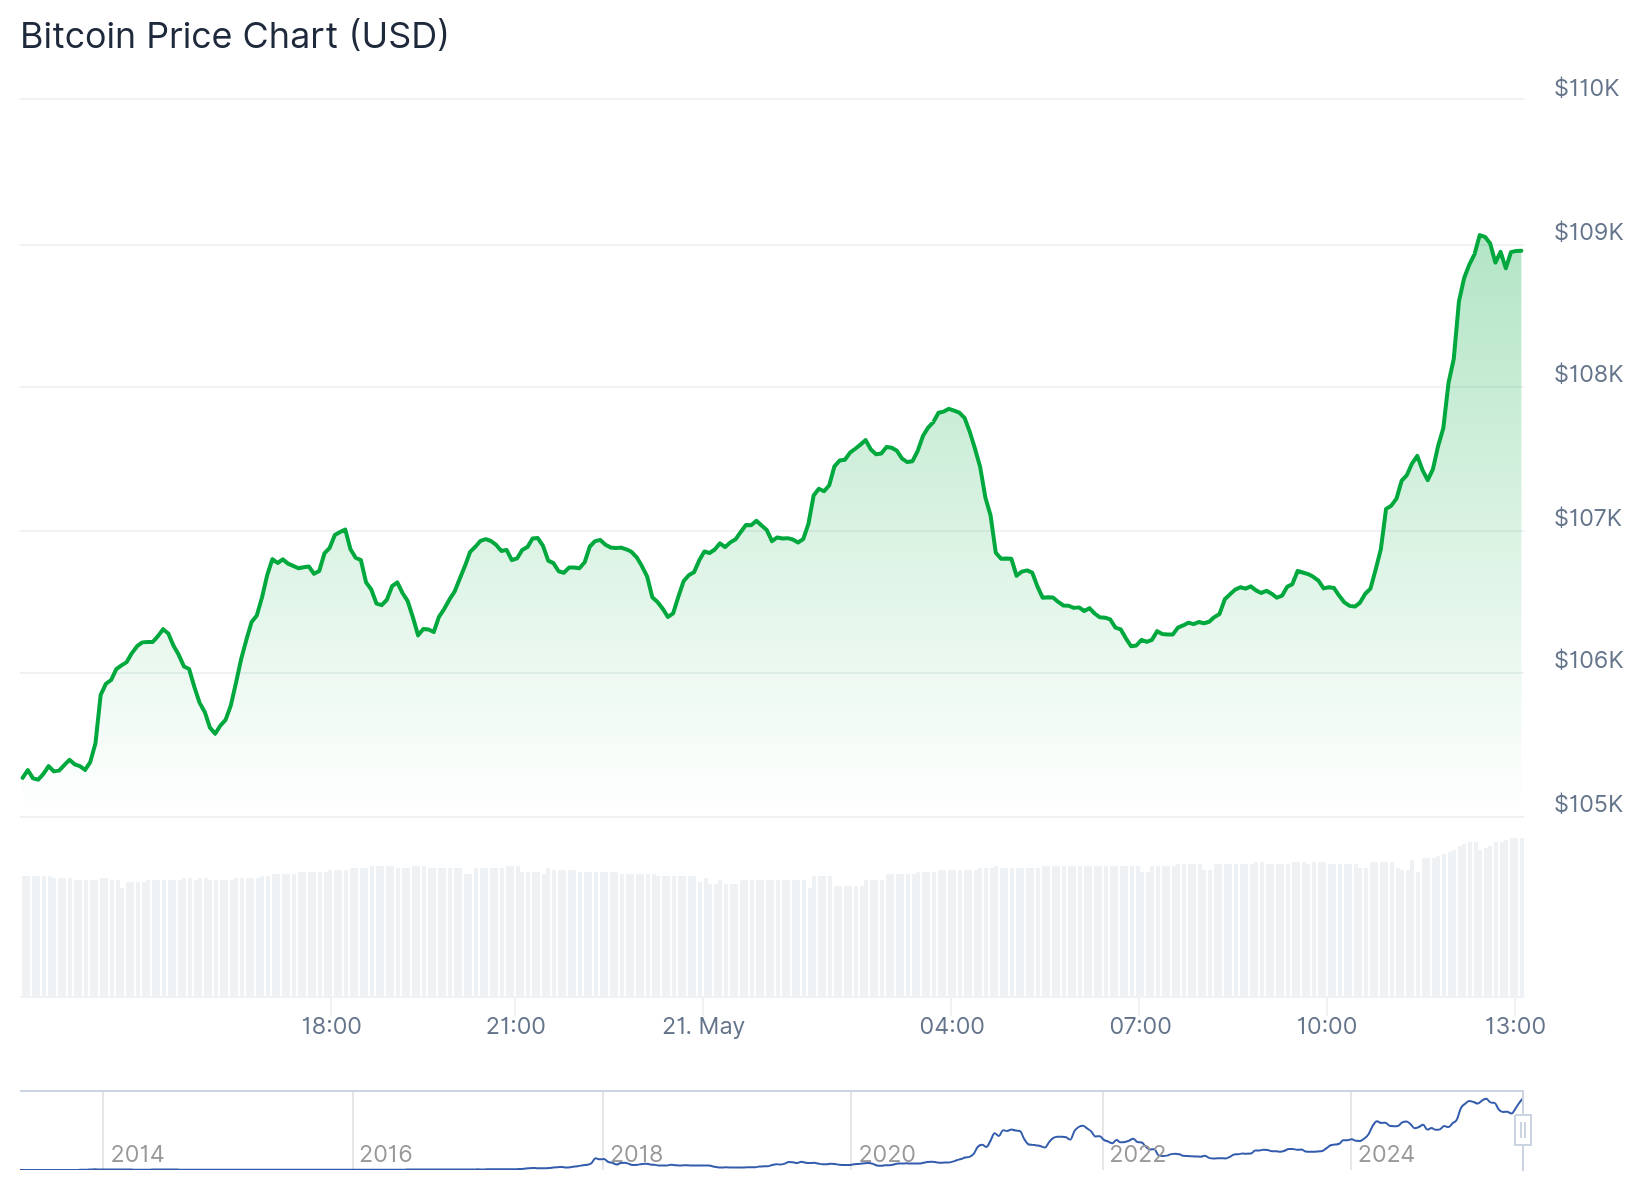This screenshot has width=1644, height=1200.
Task: Click the price peak point near $109K
Action: pos(1480,235)
